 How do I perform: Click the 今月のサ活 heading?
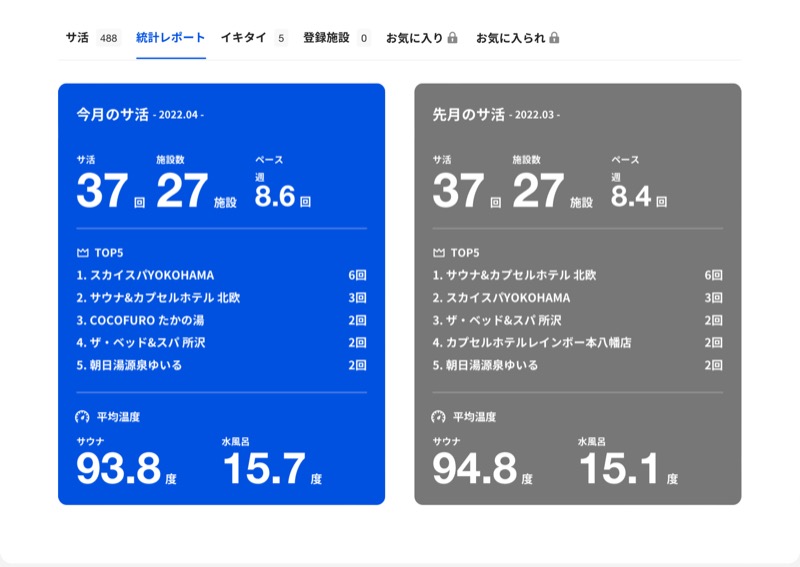point(112,114)
